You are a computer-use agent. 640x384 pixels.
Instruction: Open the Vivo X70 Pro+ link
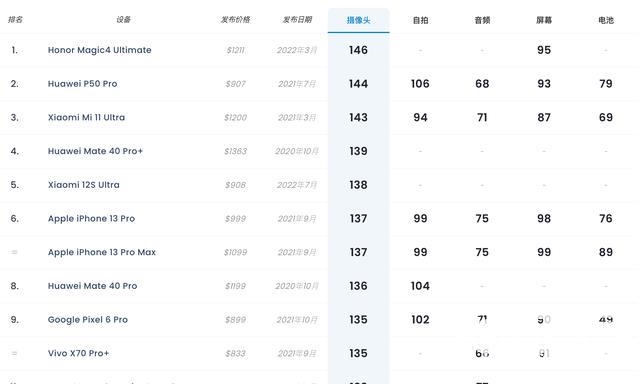[78, 353]
